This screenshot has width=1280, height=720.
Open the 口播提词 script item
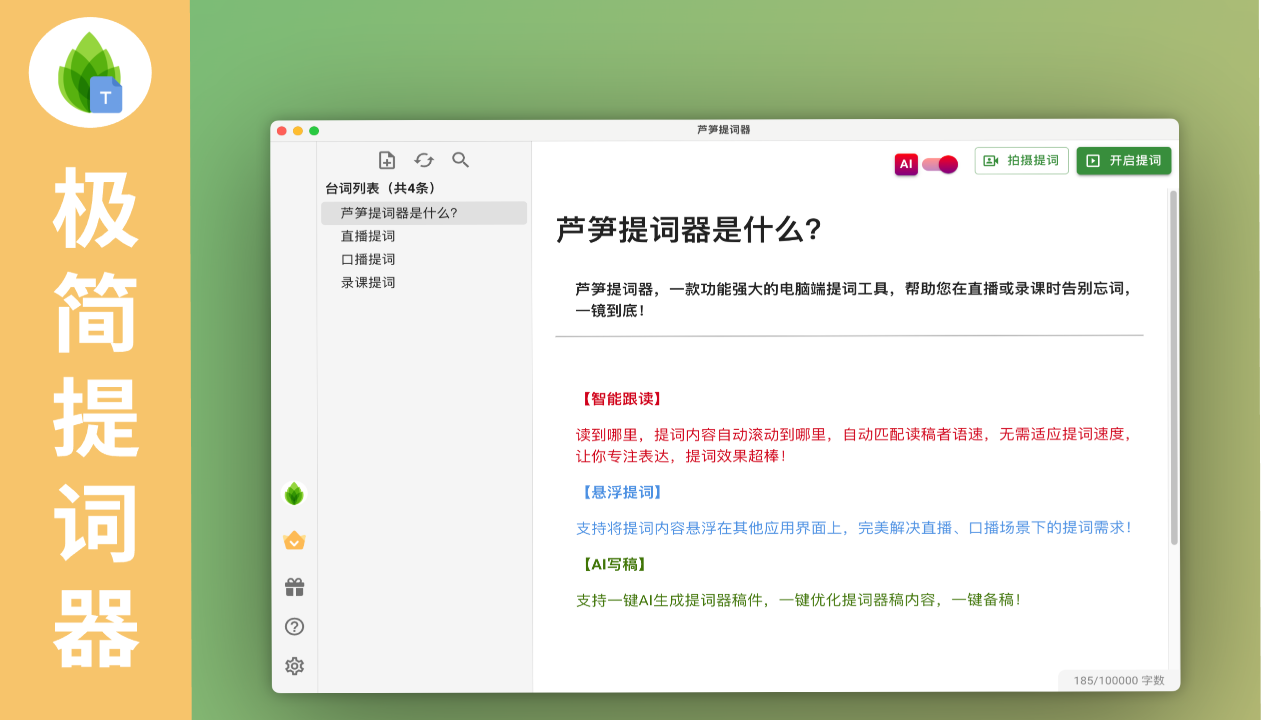pyautogui.click(x=368, y=259)
